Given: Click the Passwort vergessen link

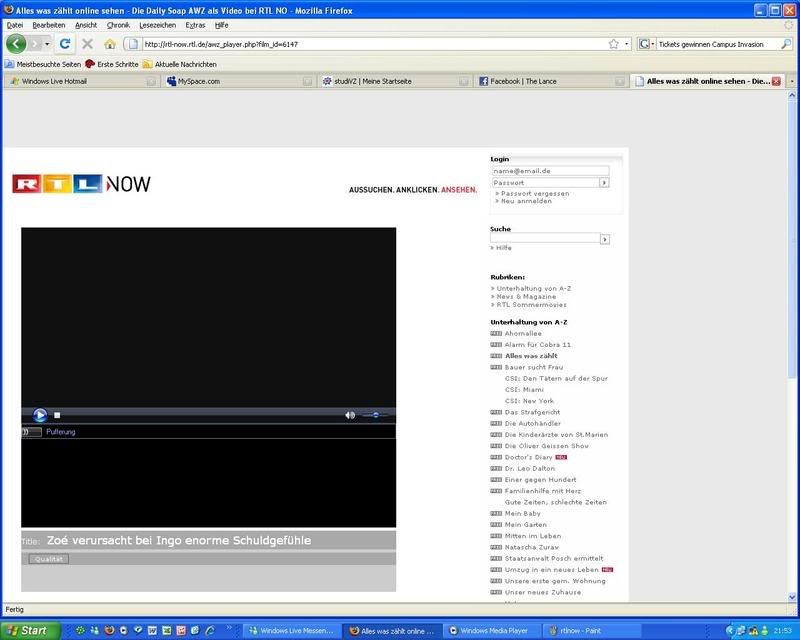Looking at the screenshot, I should (535, 193).
